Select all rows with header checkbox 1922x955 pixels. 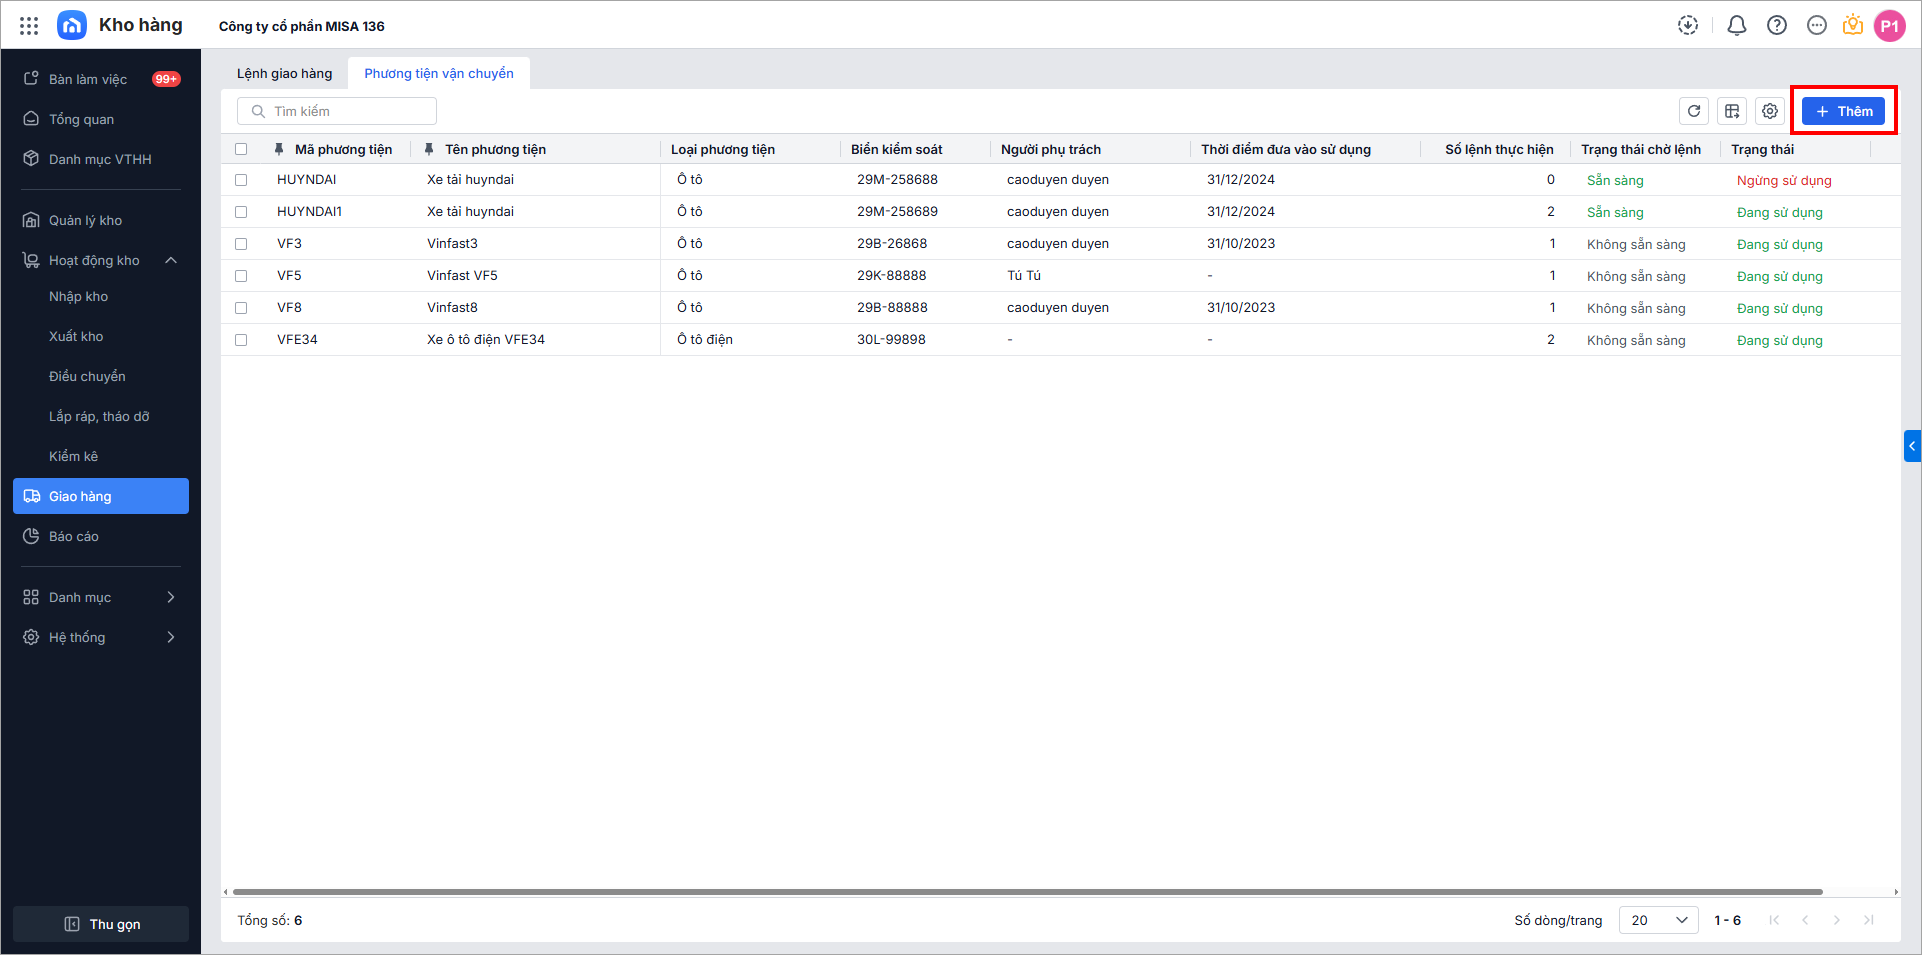click(x=241, y=149)
